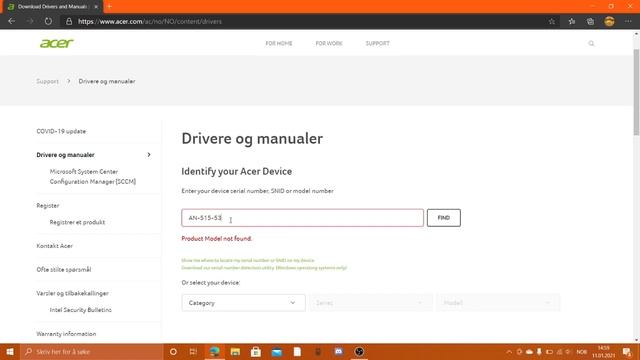Open OBS Studio from the taskbar
Screen dimensions: 640x360
pos(359,351)
